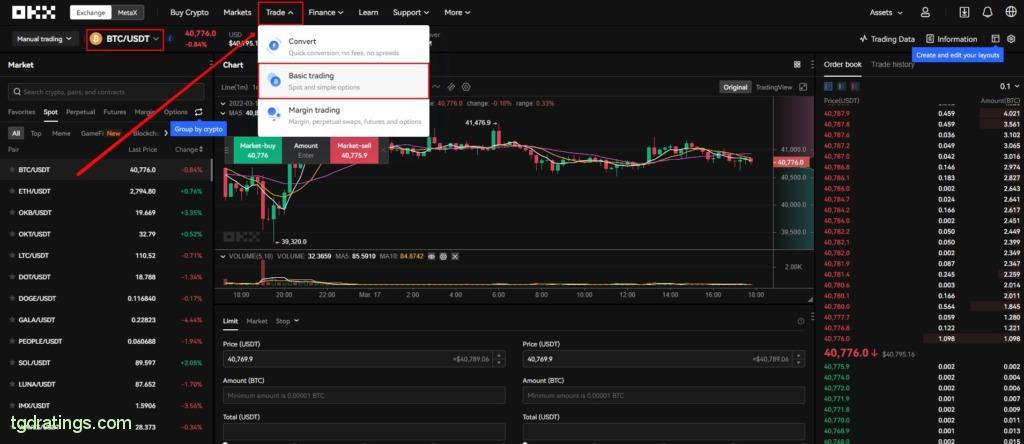Collapse the Trade dropdown menu

280,12
